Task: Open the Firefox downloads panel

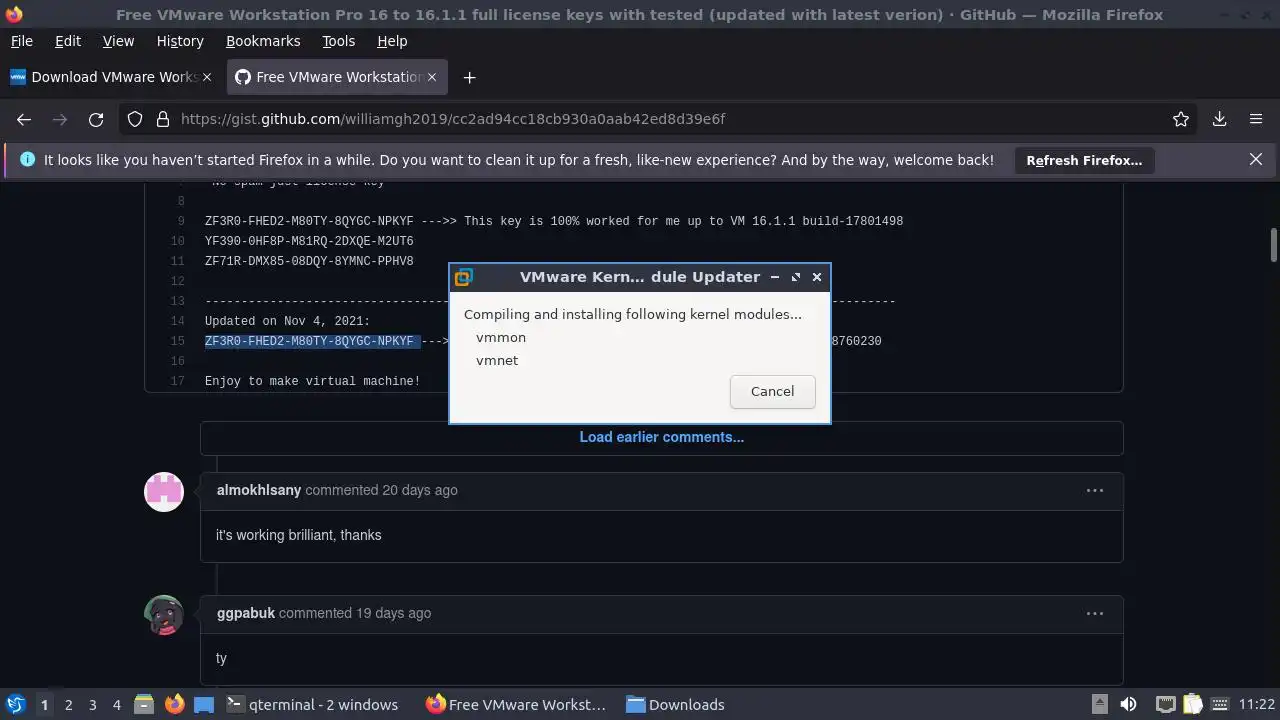Action: tap(1219, 119)
